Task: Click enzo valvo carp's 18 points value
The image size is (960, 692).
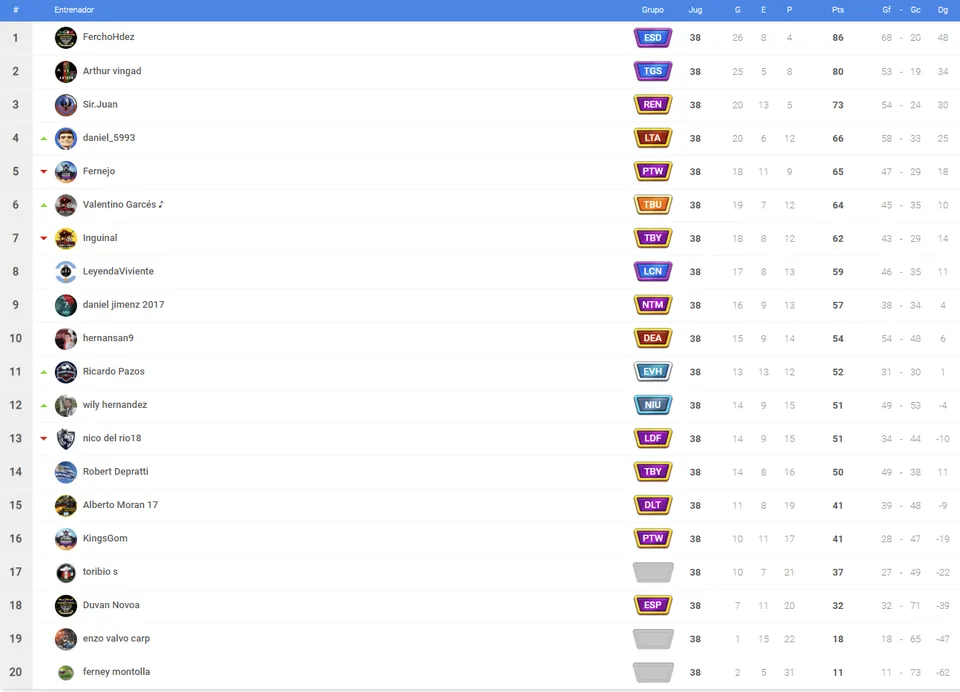Action: [838, 639]
